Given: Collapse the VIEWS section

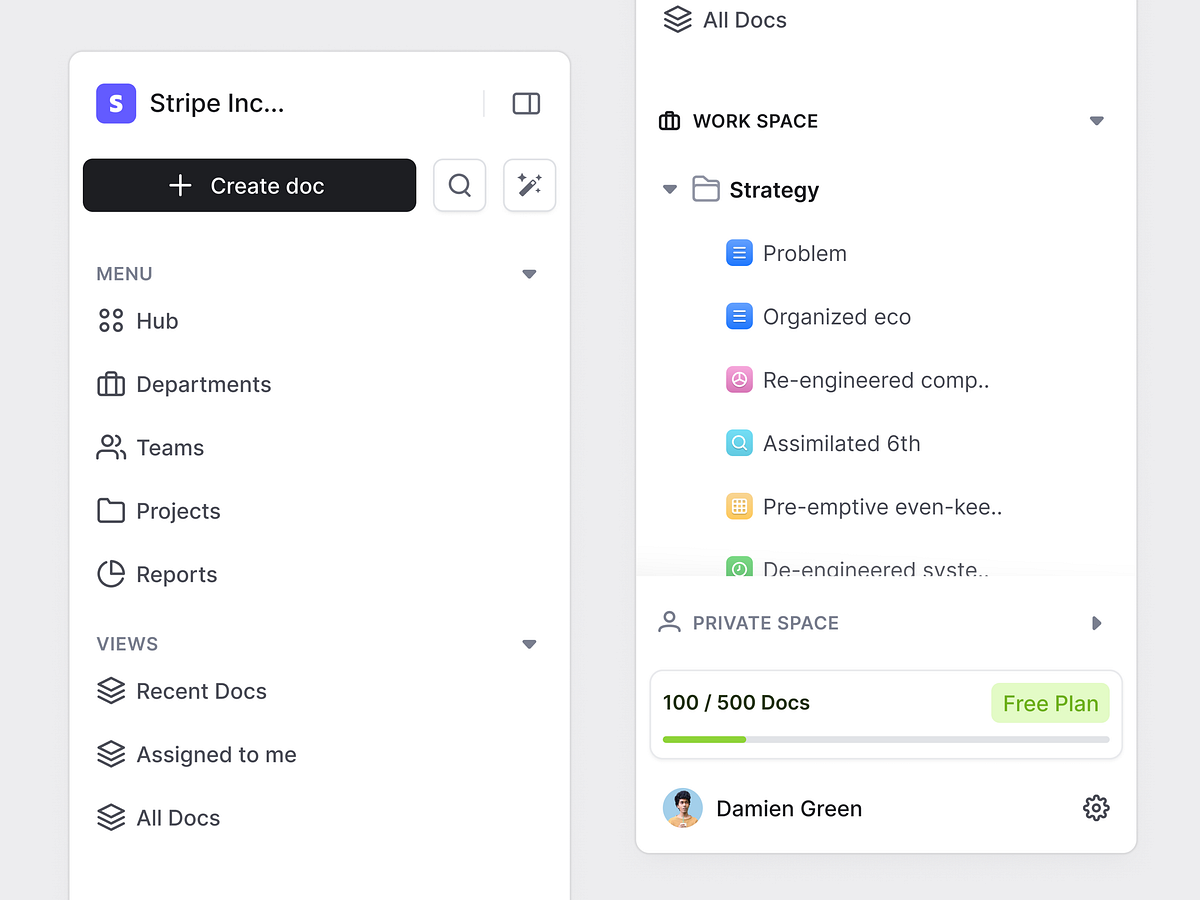Looking at the screenshot, I should [x=529, y=644].
